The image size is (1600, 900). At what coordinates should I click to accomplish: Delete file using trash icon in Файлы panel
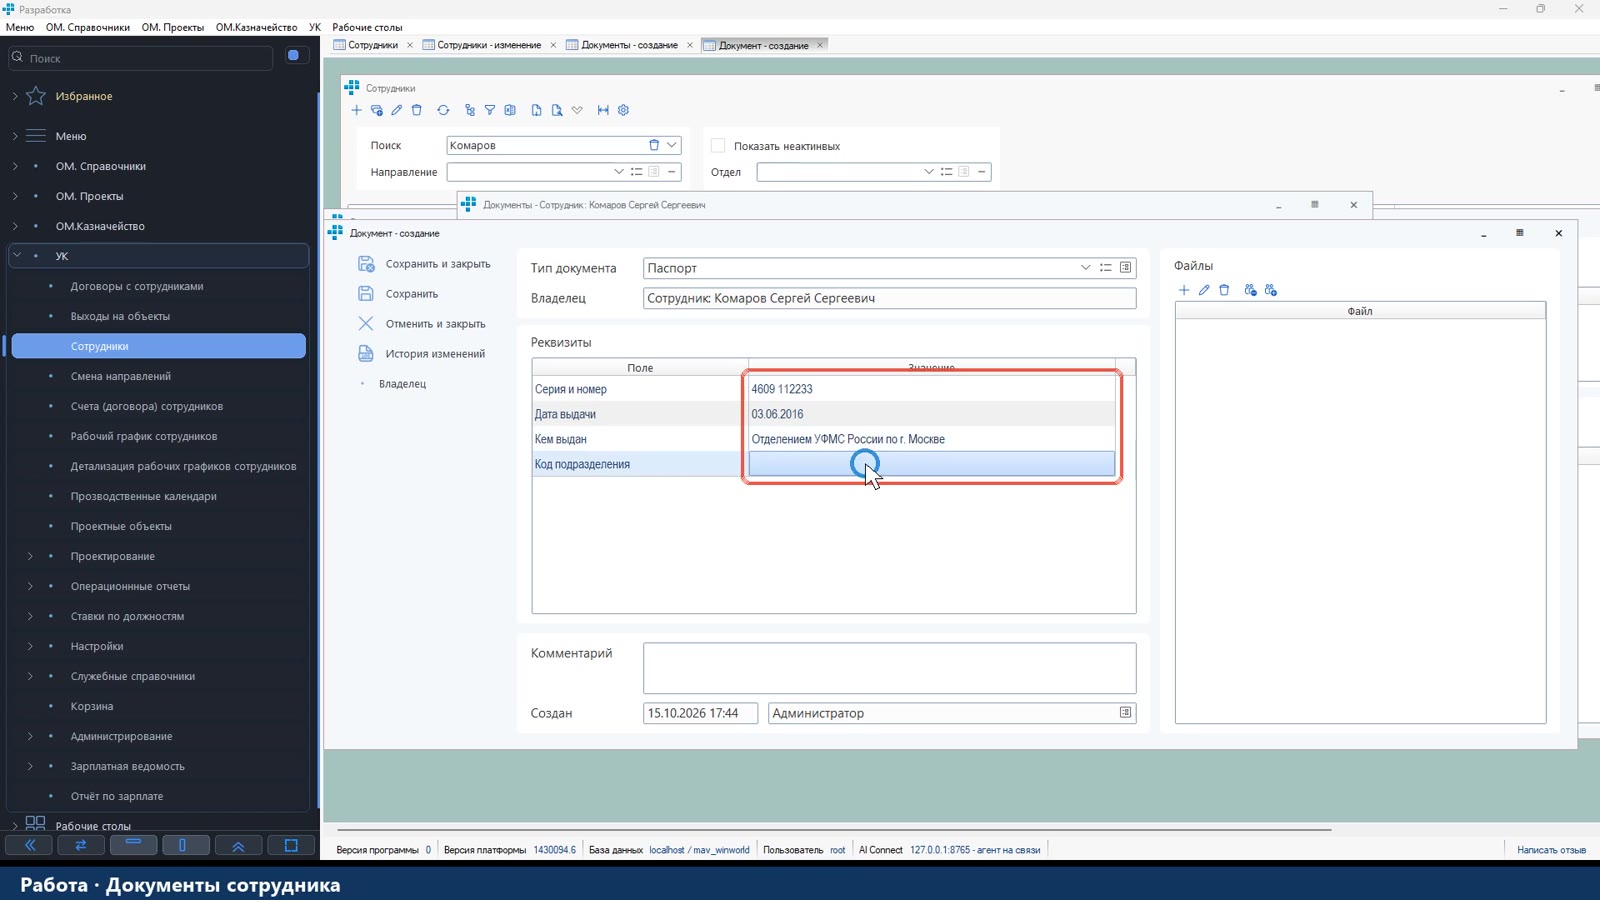click(x=1224, y=290)
